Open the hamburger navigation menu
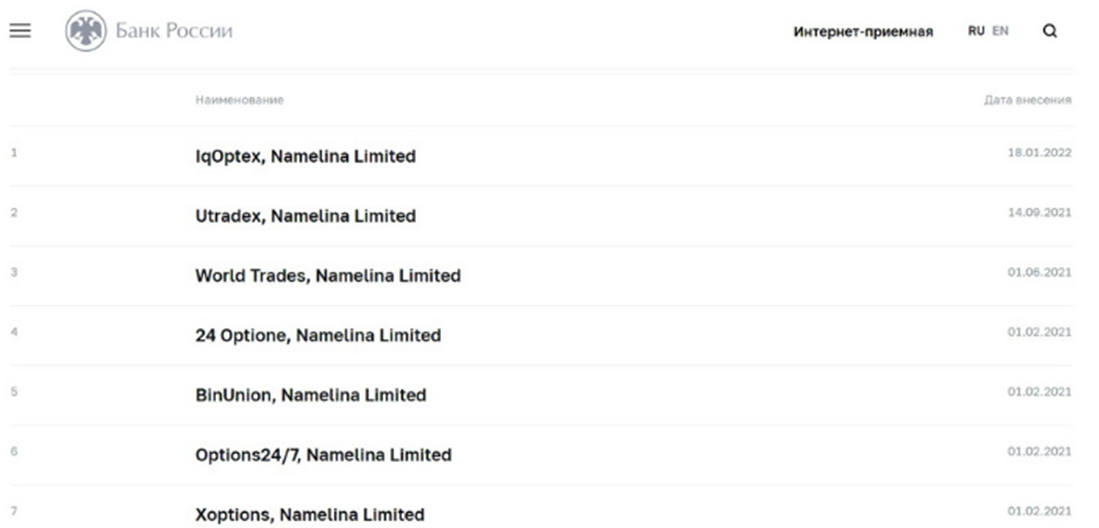This screenshot has width=1099, height=528. [x=20, y=30]
